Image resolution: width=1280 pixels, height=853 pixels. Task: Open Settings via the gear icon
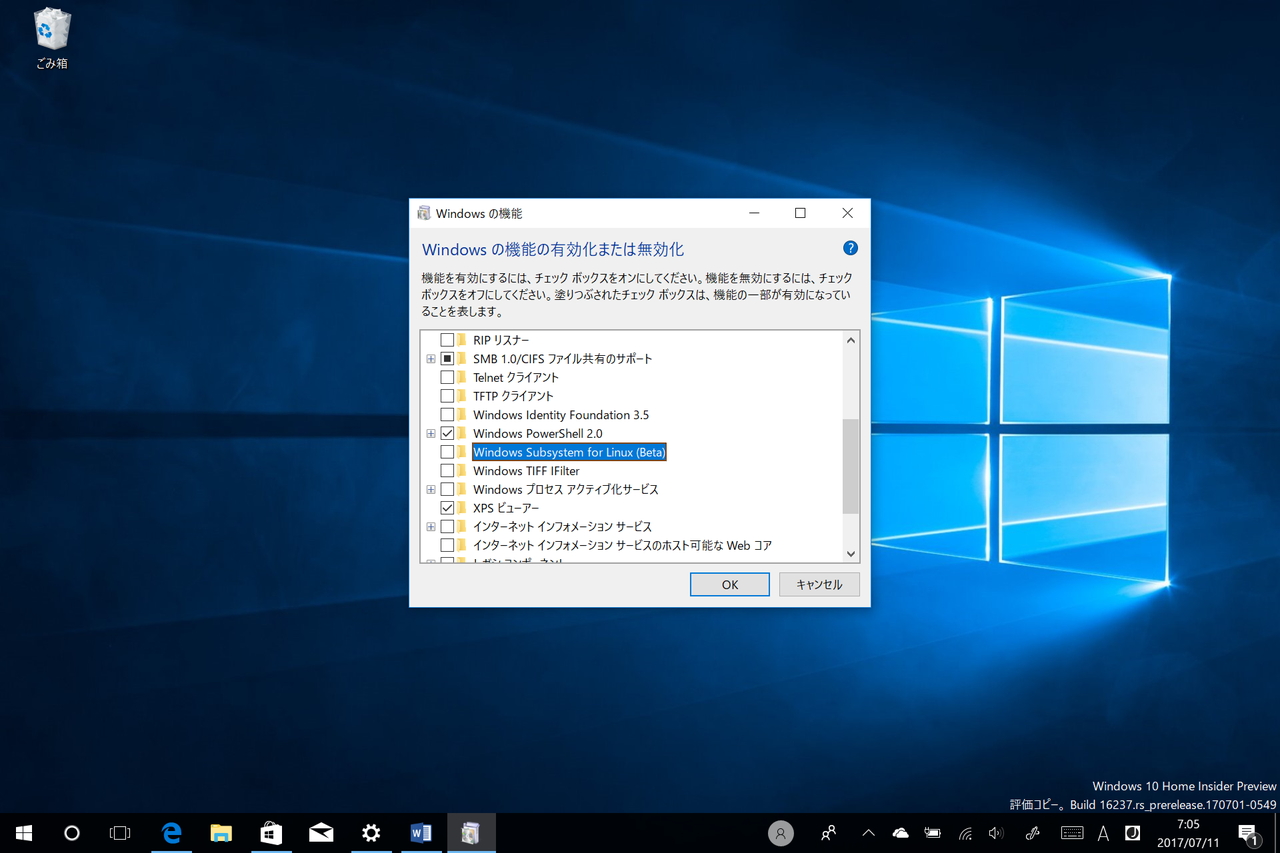371,832
